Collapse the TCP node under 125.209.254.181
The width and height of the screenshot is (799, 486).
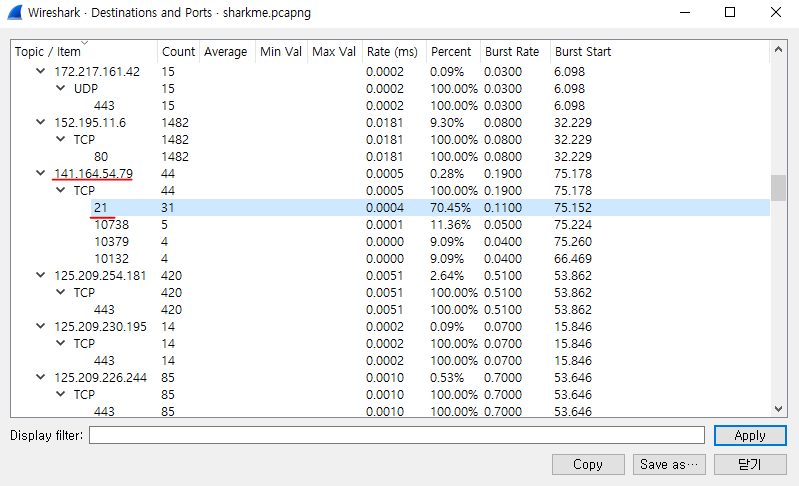point(60,292)
